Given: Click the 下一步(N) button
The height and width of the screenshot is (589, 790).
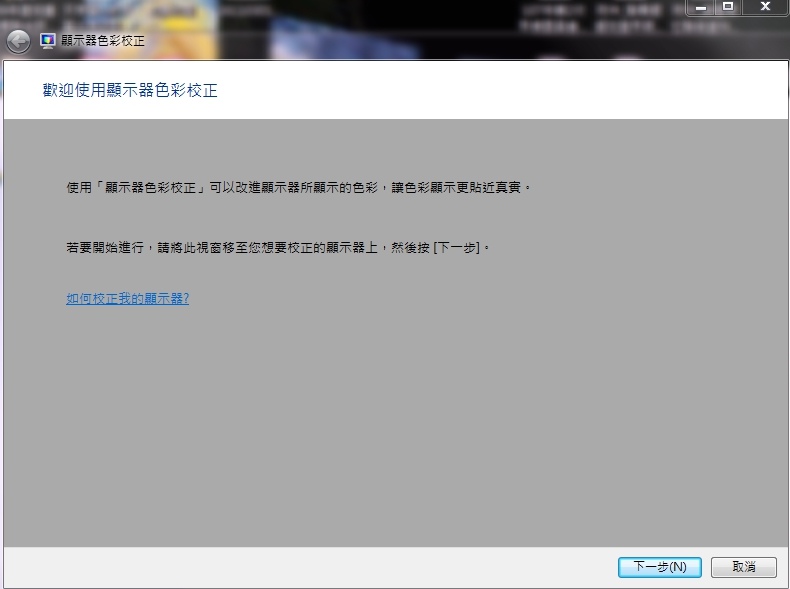Looking at the screenshot, I should [660, 567].
